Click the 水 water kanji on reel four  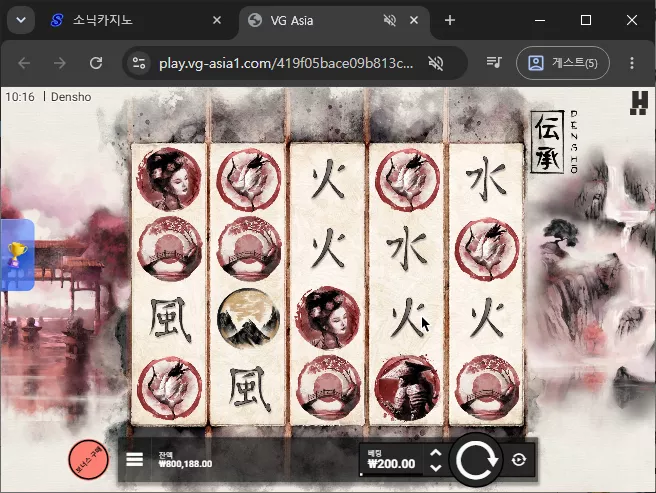click(x=407, y=249)
